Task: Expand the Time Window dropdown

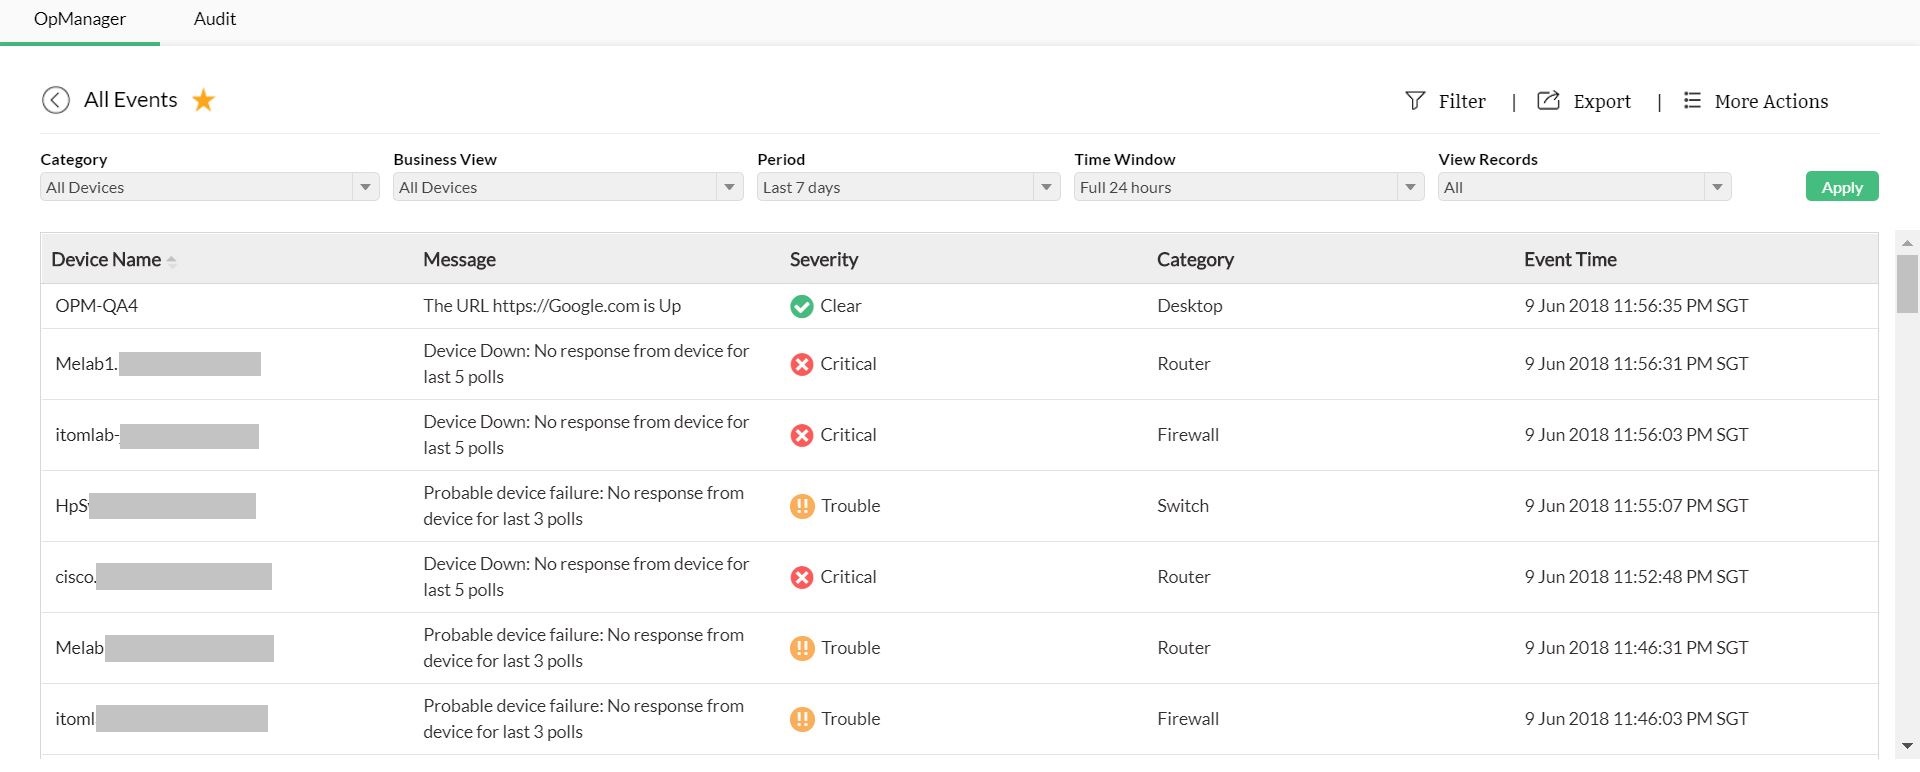Action: tap(1410, 188)
